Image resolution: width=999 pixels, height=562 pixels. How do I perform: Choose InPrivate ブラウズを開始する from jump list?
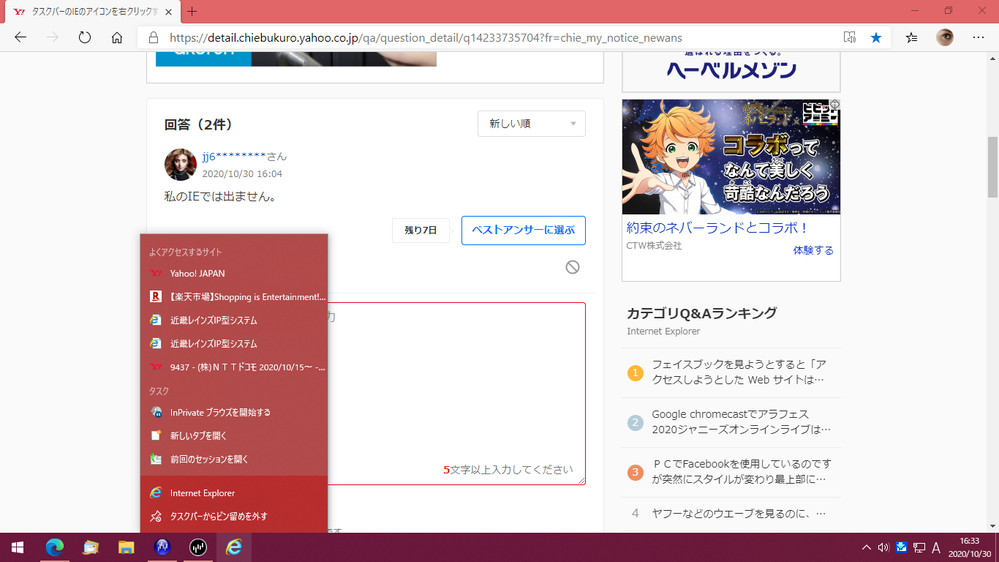click(x=220, y=412)
